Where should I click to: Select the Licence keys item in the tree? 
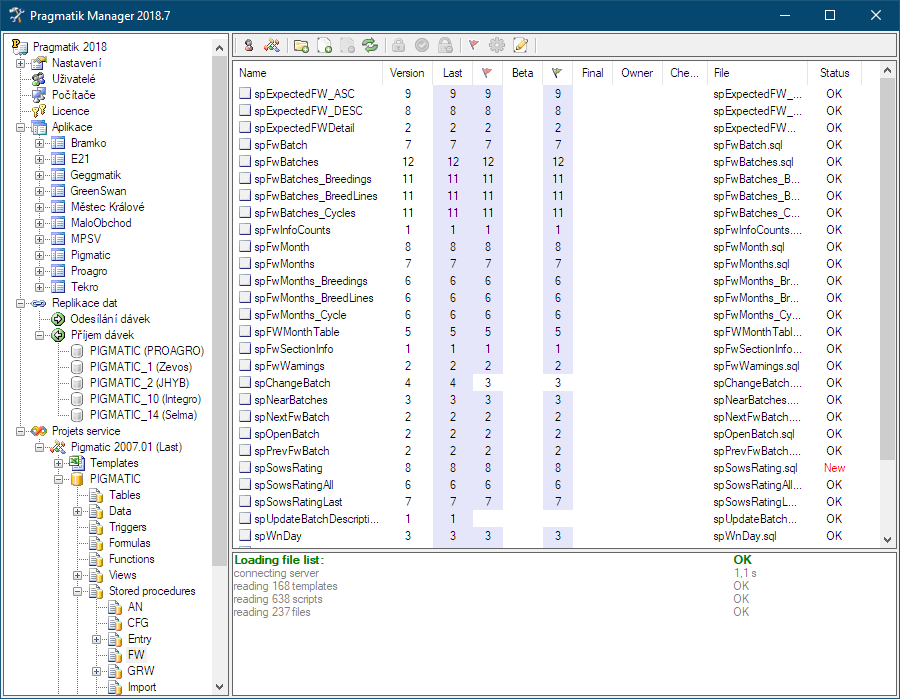(x=70, y=111)
